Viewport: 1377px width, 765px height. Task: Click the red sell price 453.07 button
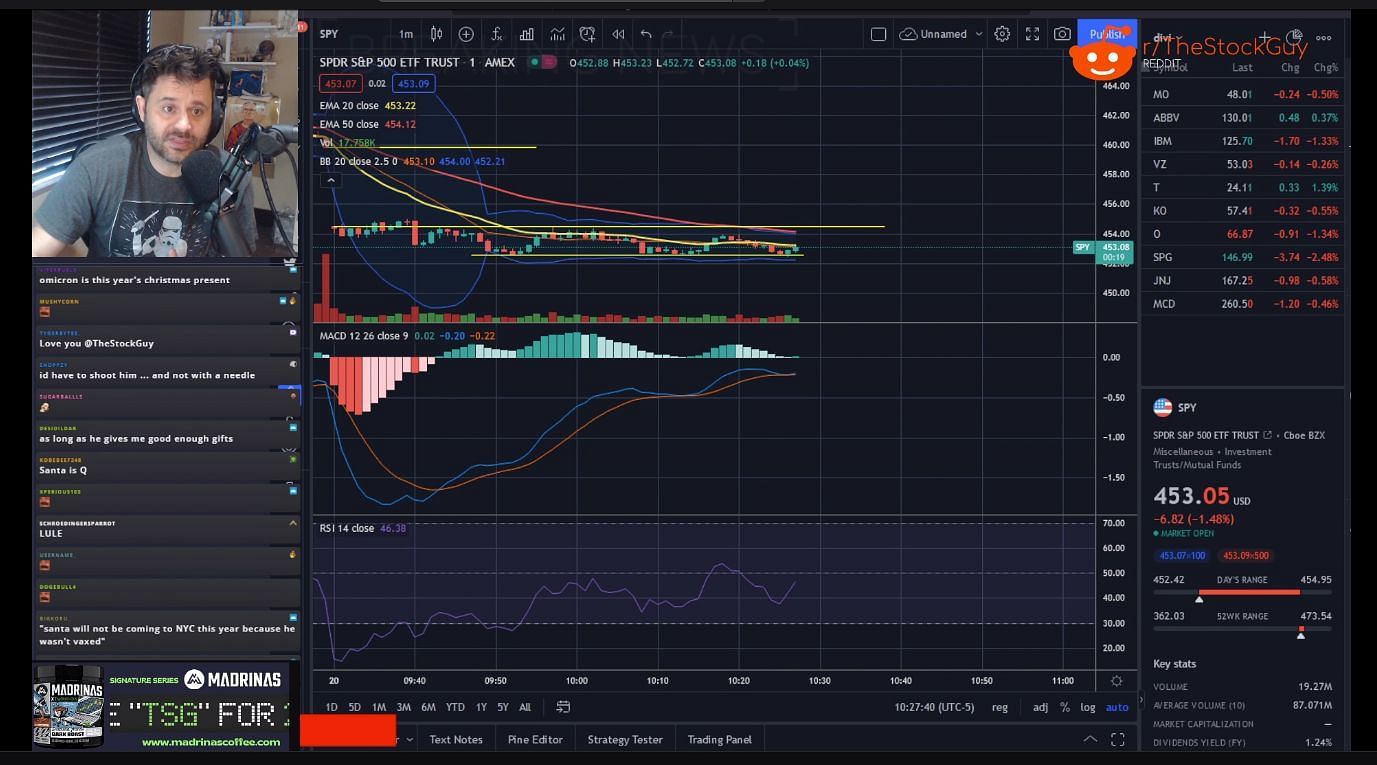tap(341, 84)
